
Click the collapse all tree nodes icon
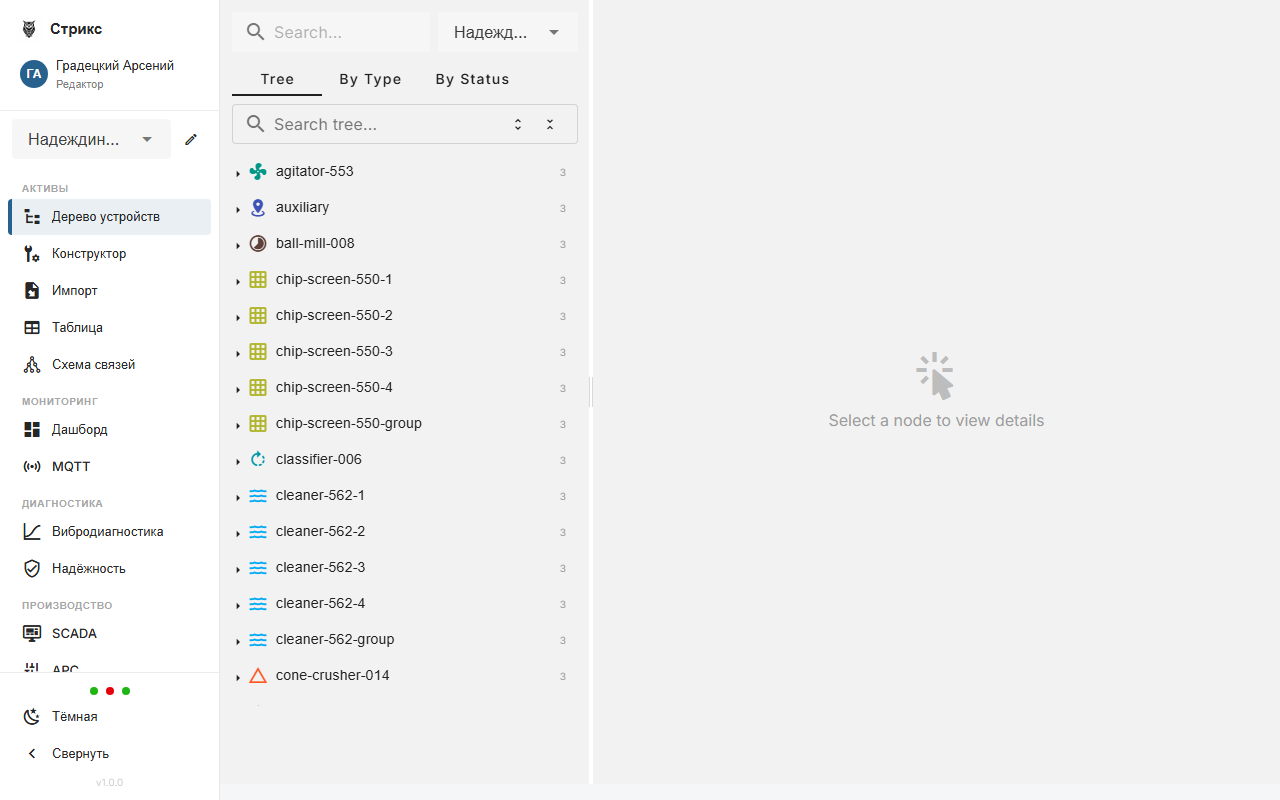(550, 124)
